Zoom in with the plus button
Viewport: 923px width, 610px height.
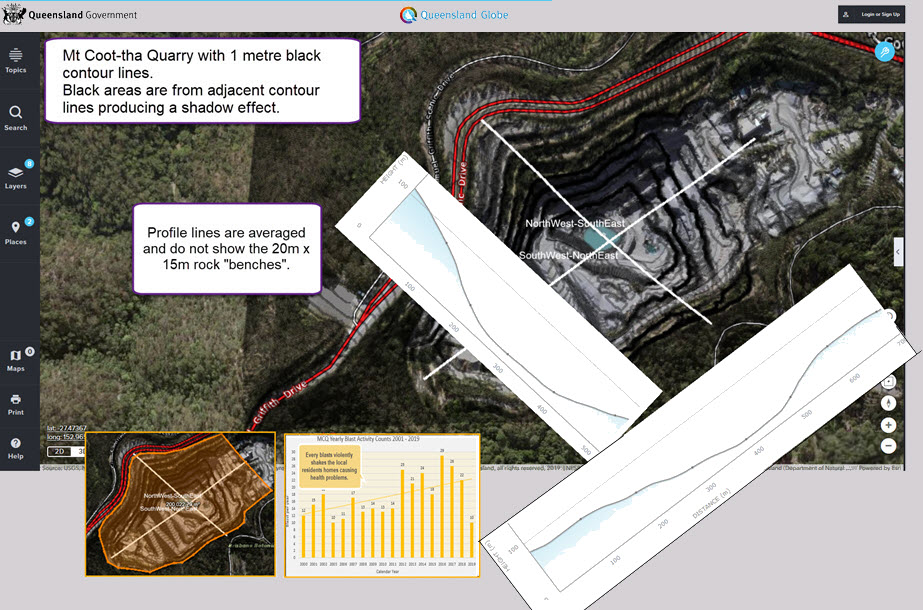click(x=888, y=425)
